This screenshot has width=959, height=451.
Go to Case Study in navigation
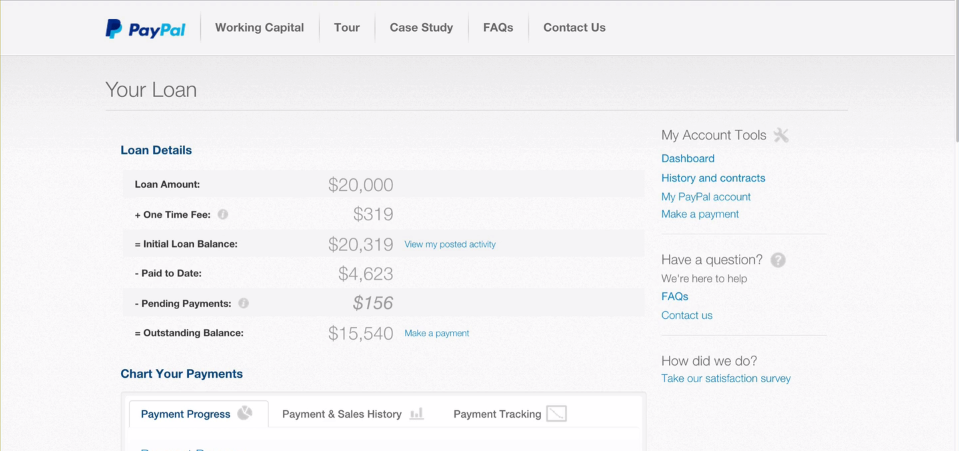point(421,28)
